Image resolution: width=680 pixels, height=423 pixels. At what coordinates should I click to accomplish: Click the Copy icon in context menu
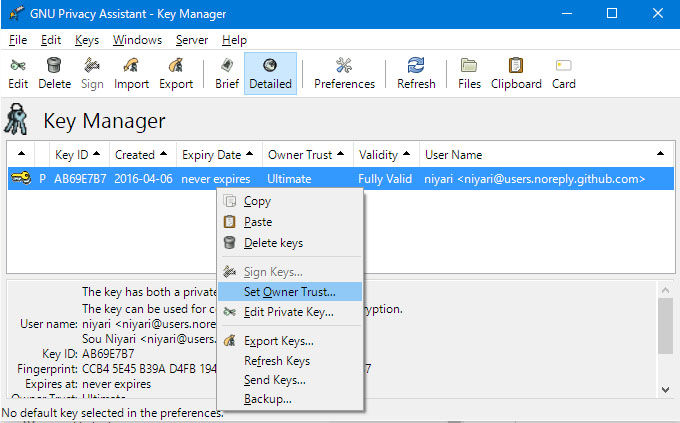point(229,201)
